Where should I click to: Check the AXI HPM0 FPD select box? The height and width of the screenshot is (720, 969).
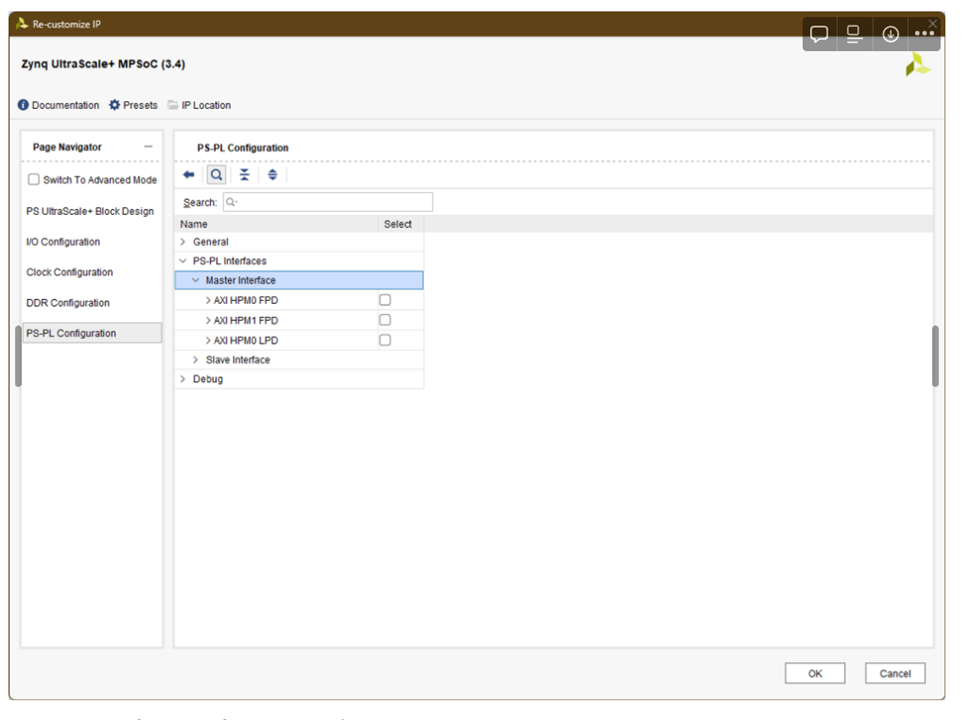click(385, 300)
